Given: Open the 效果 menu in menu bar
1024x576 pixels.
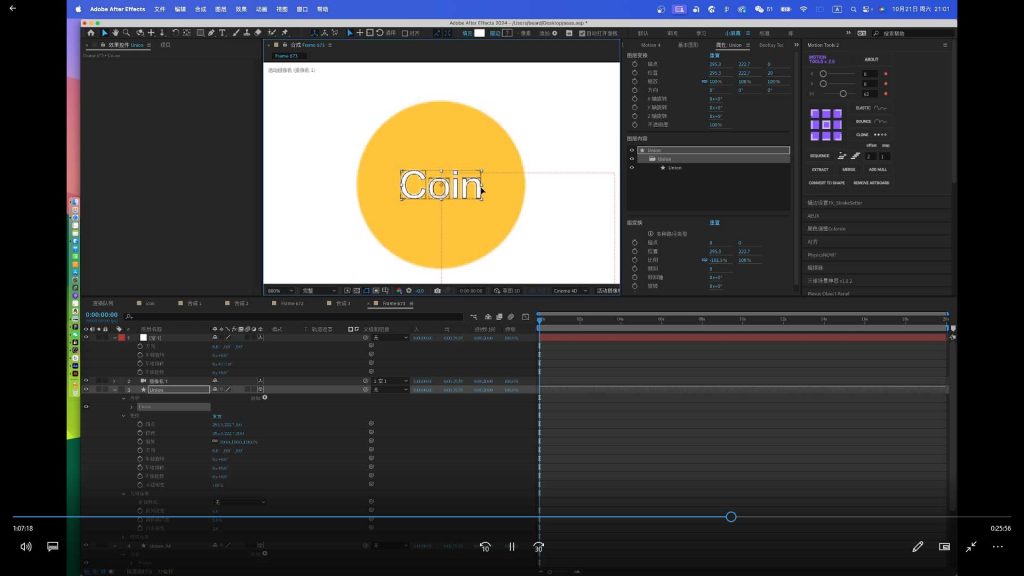Looking at the screenshot, I should click(242, 8).
